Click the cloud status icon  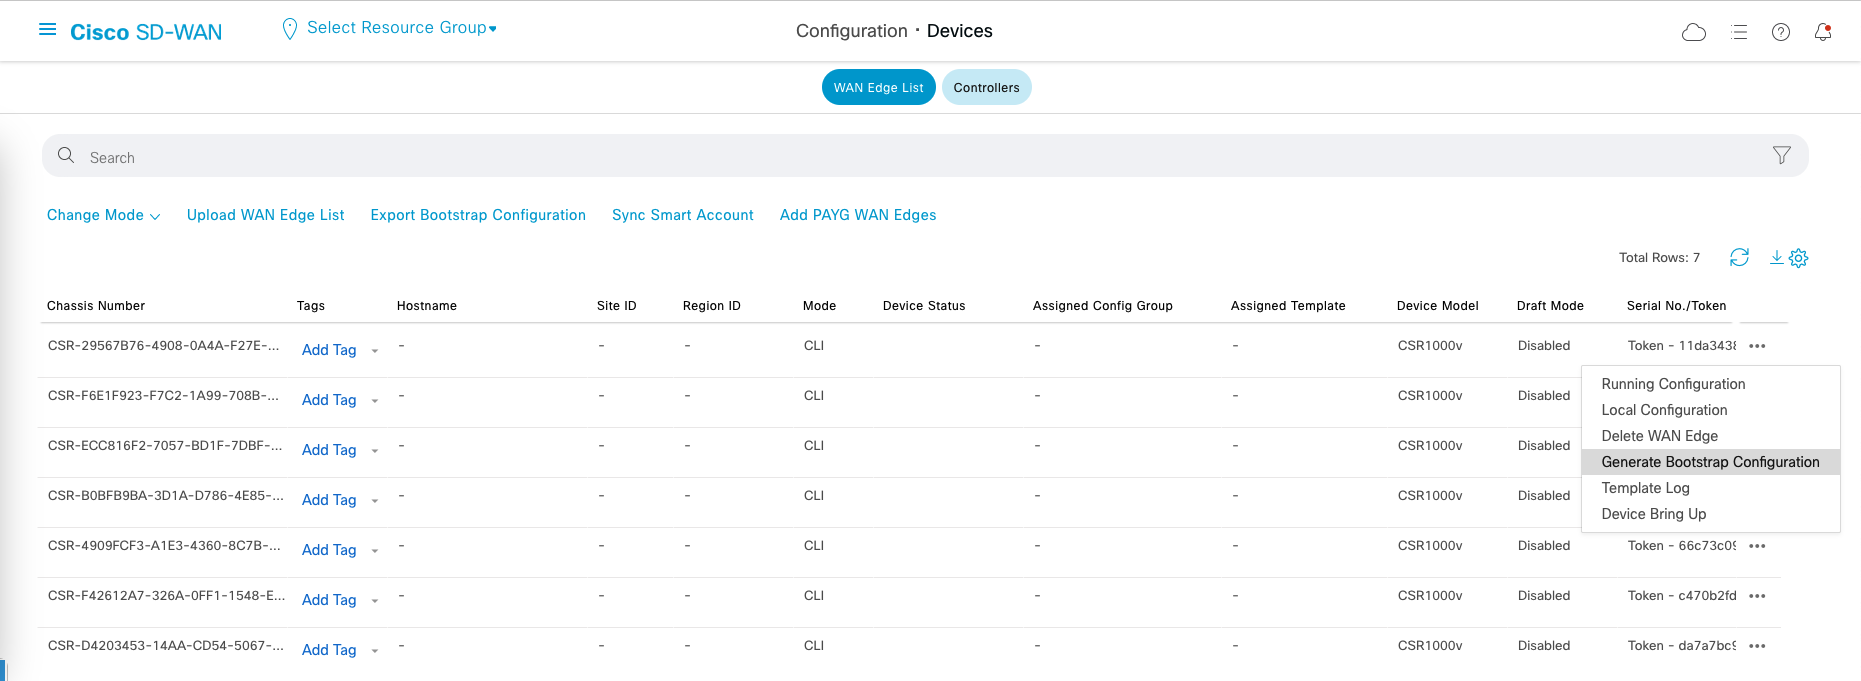[x=1693, y=32]
